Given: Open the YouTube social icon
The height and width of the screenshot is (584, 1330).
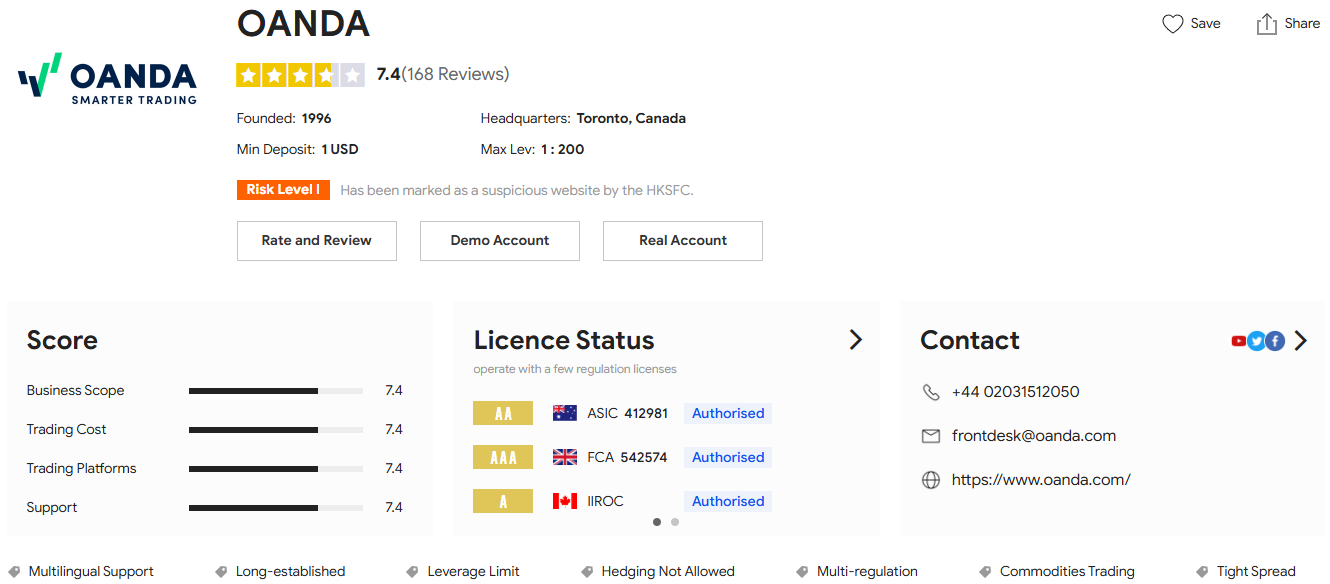Looking at the screenshot, I should [1239, 341].
